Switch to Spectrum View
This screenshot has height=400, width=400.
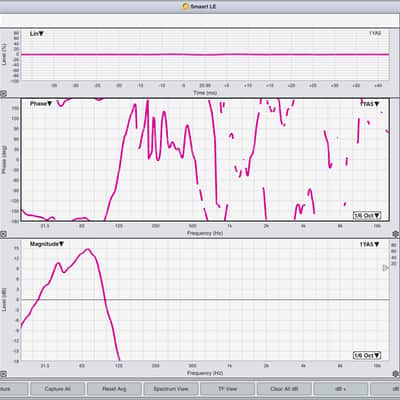171,389
